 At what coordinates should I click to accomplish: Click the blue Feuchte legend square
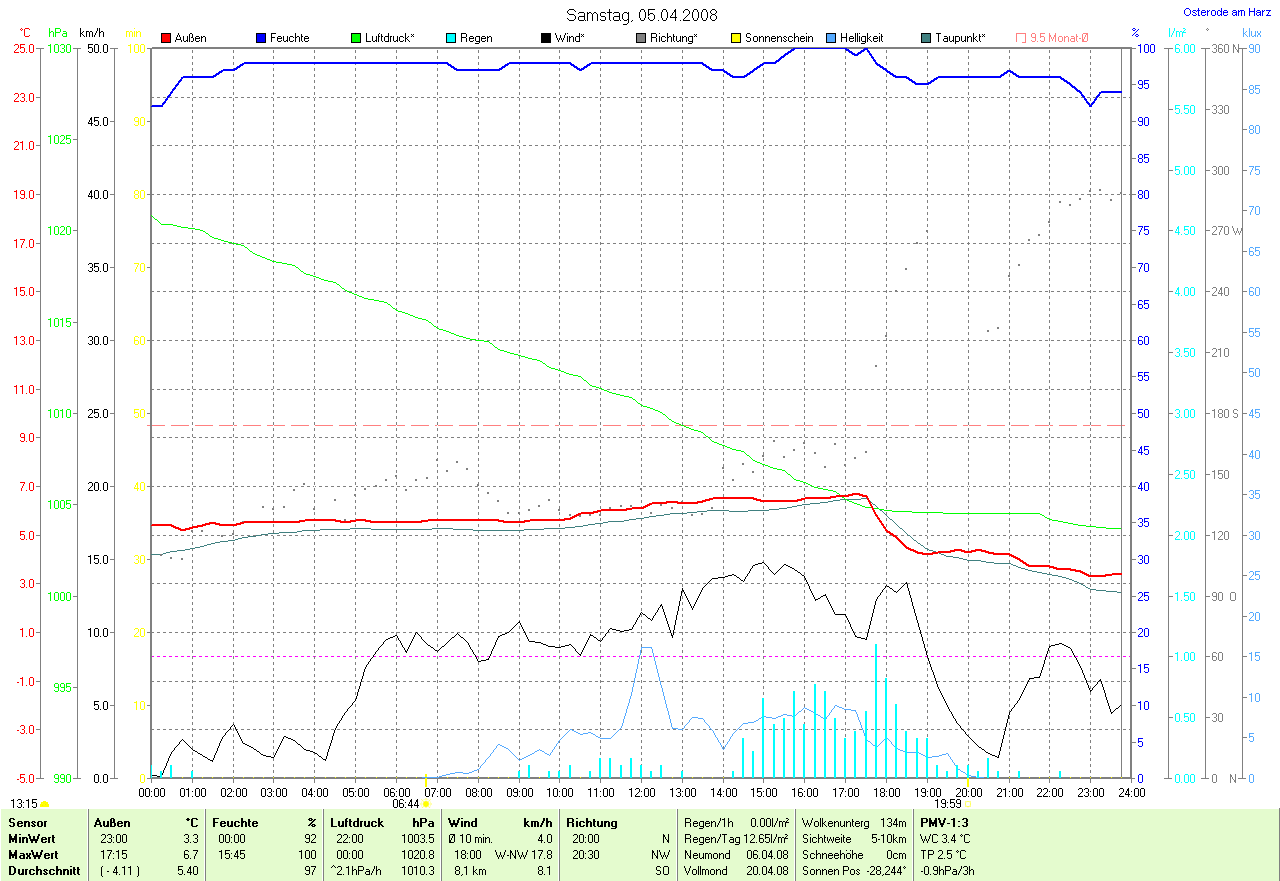(x=261, y=38)
